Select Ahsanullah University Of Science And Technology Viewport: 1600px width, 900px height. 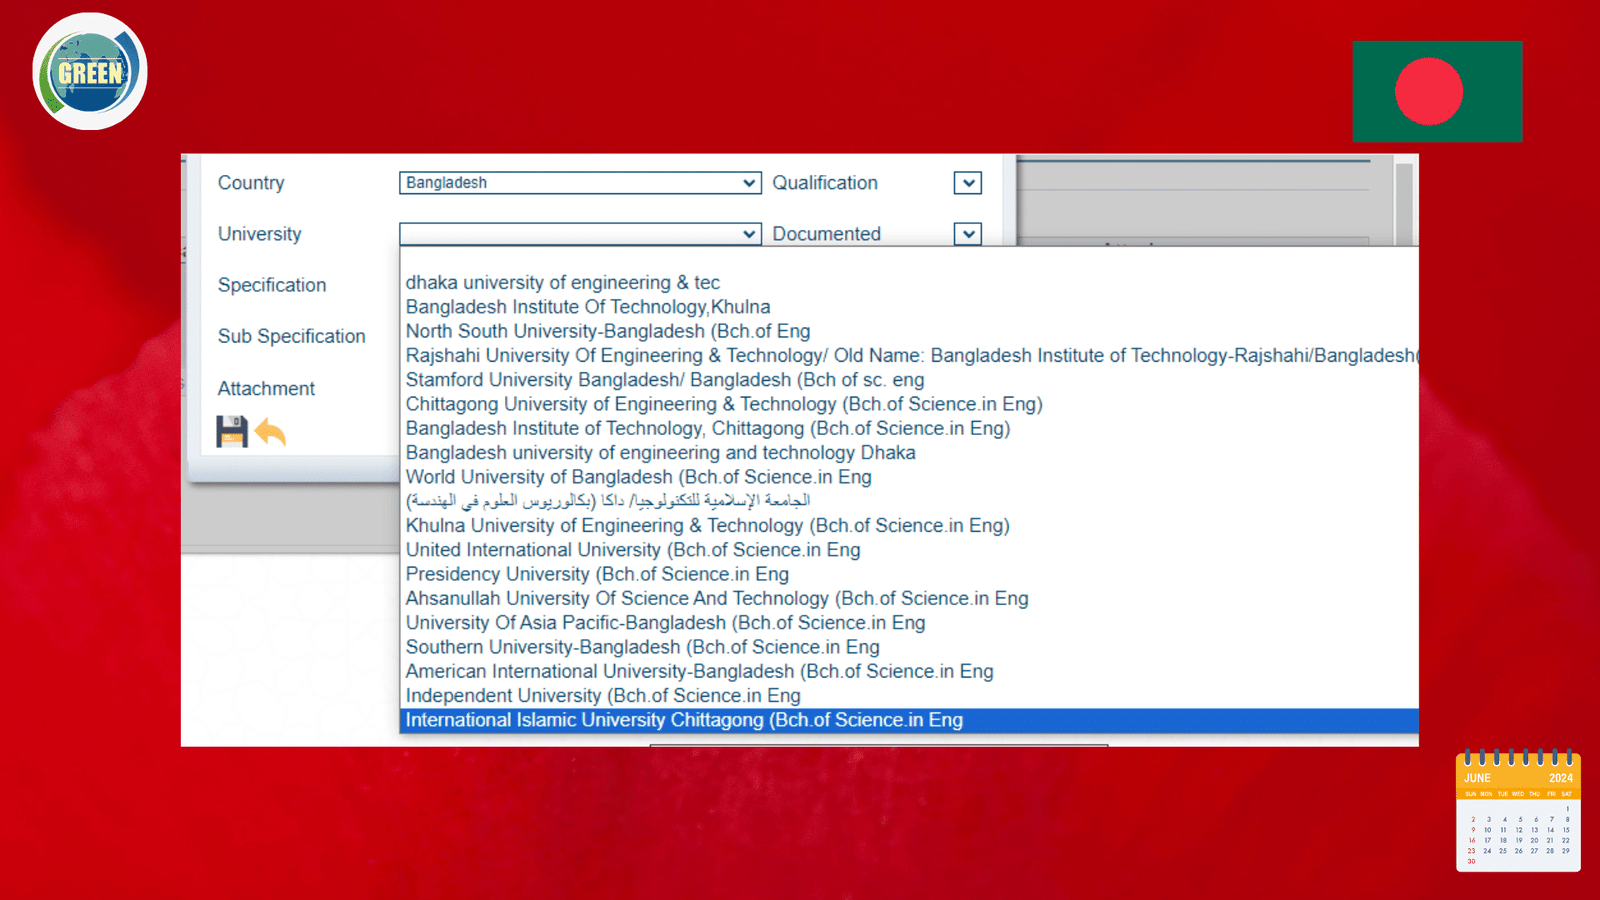tap(716, 599)
